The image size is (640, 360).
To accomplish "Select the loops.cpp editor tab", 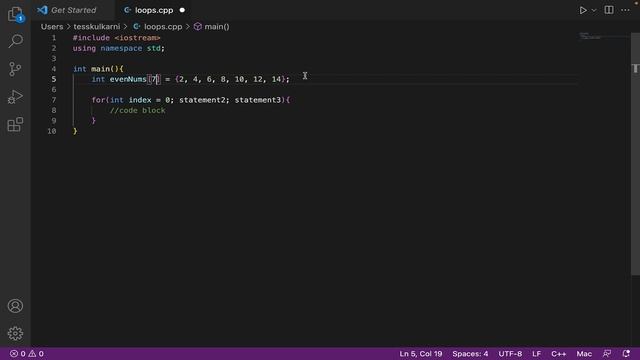I will (154, 10).
